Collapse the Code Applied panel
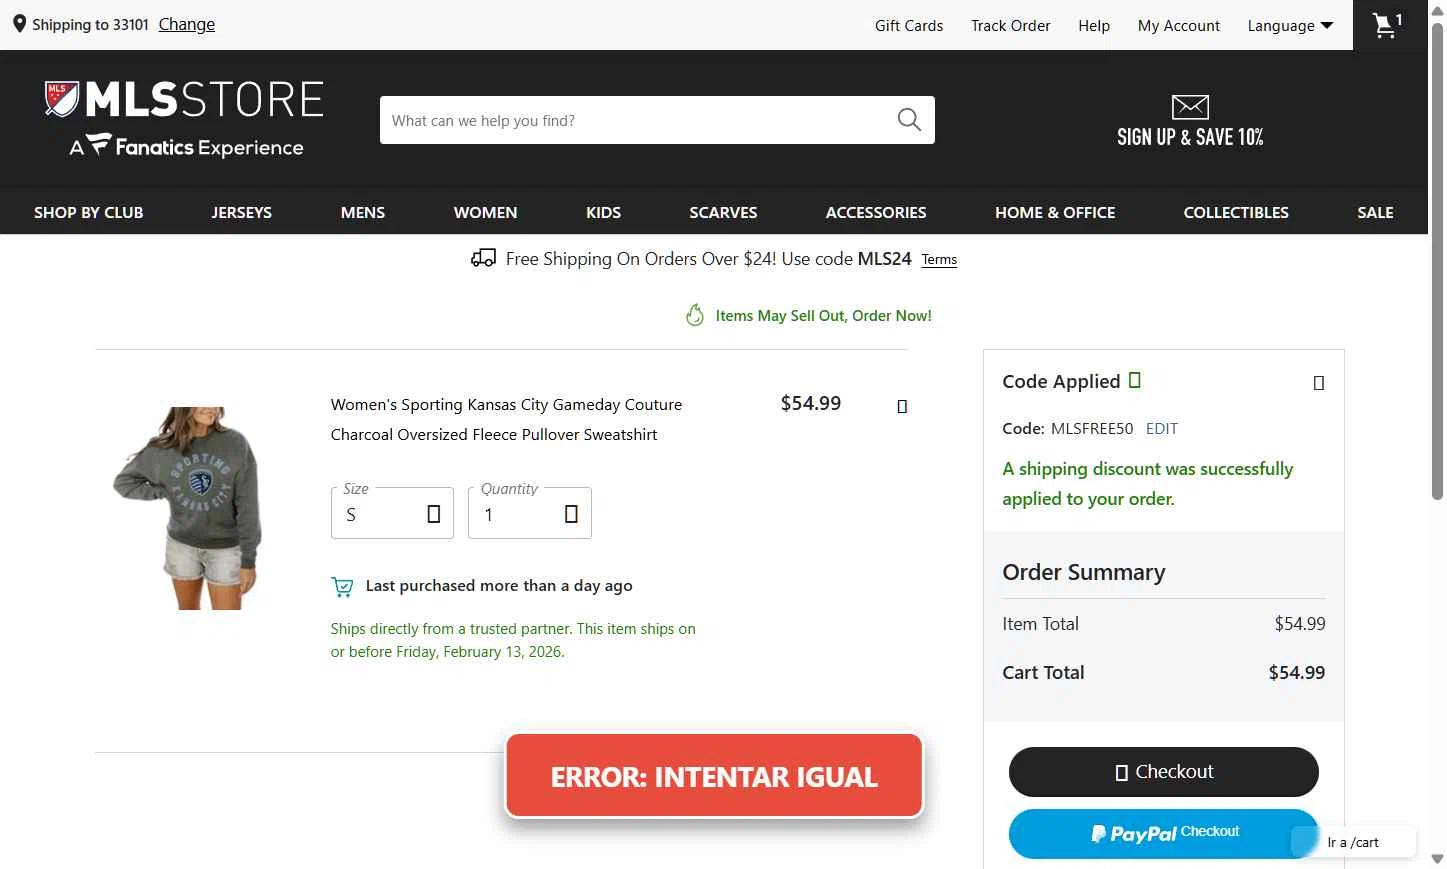The image size is (1447, 869). 1318,383
